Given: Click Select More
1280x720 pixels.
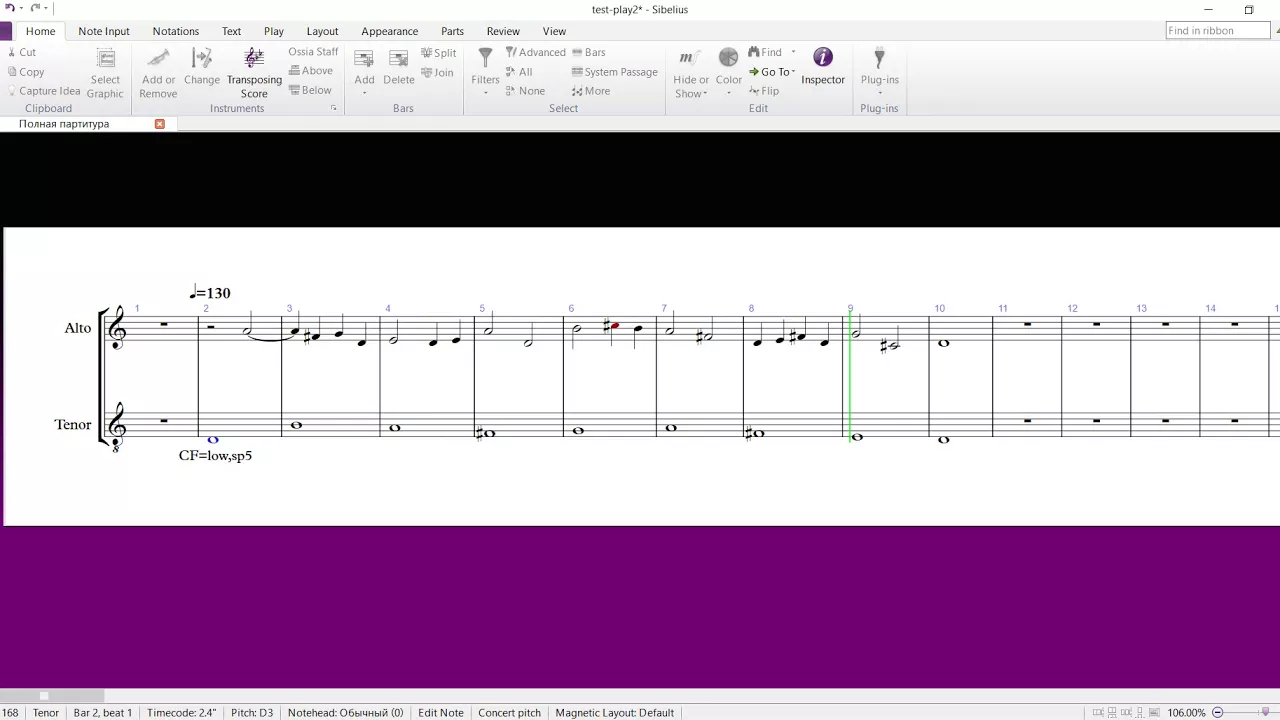Looking at the screenshot, I should 591,91.
